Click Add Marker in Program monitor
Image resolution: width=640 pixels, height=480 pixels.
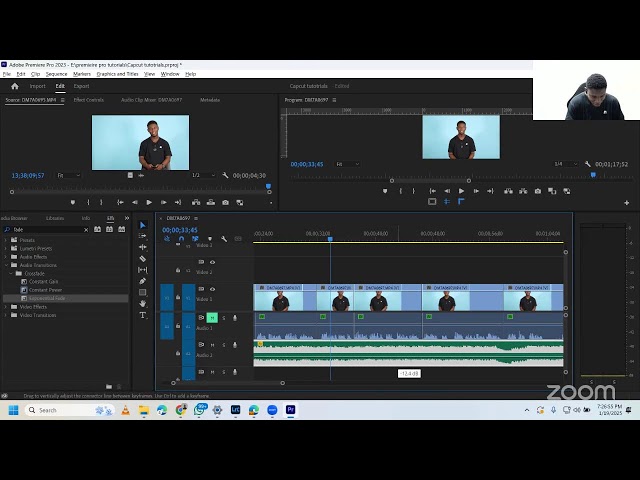click(x=385, y=191)
